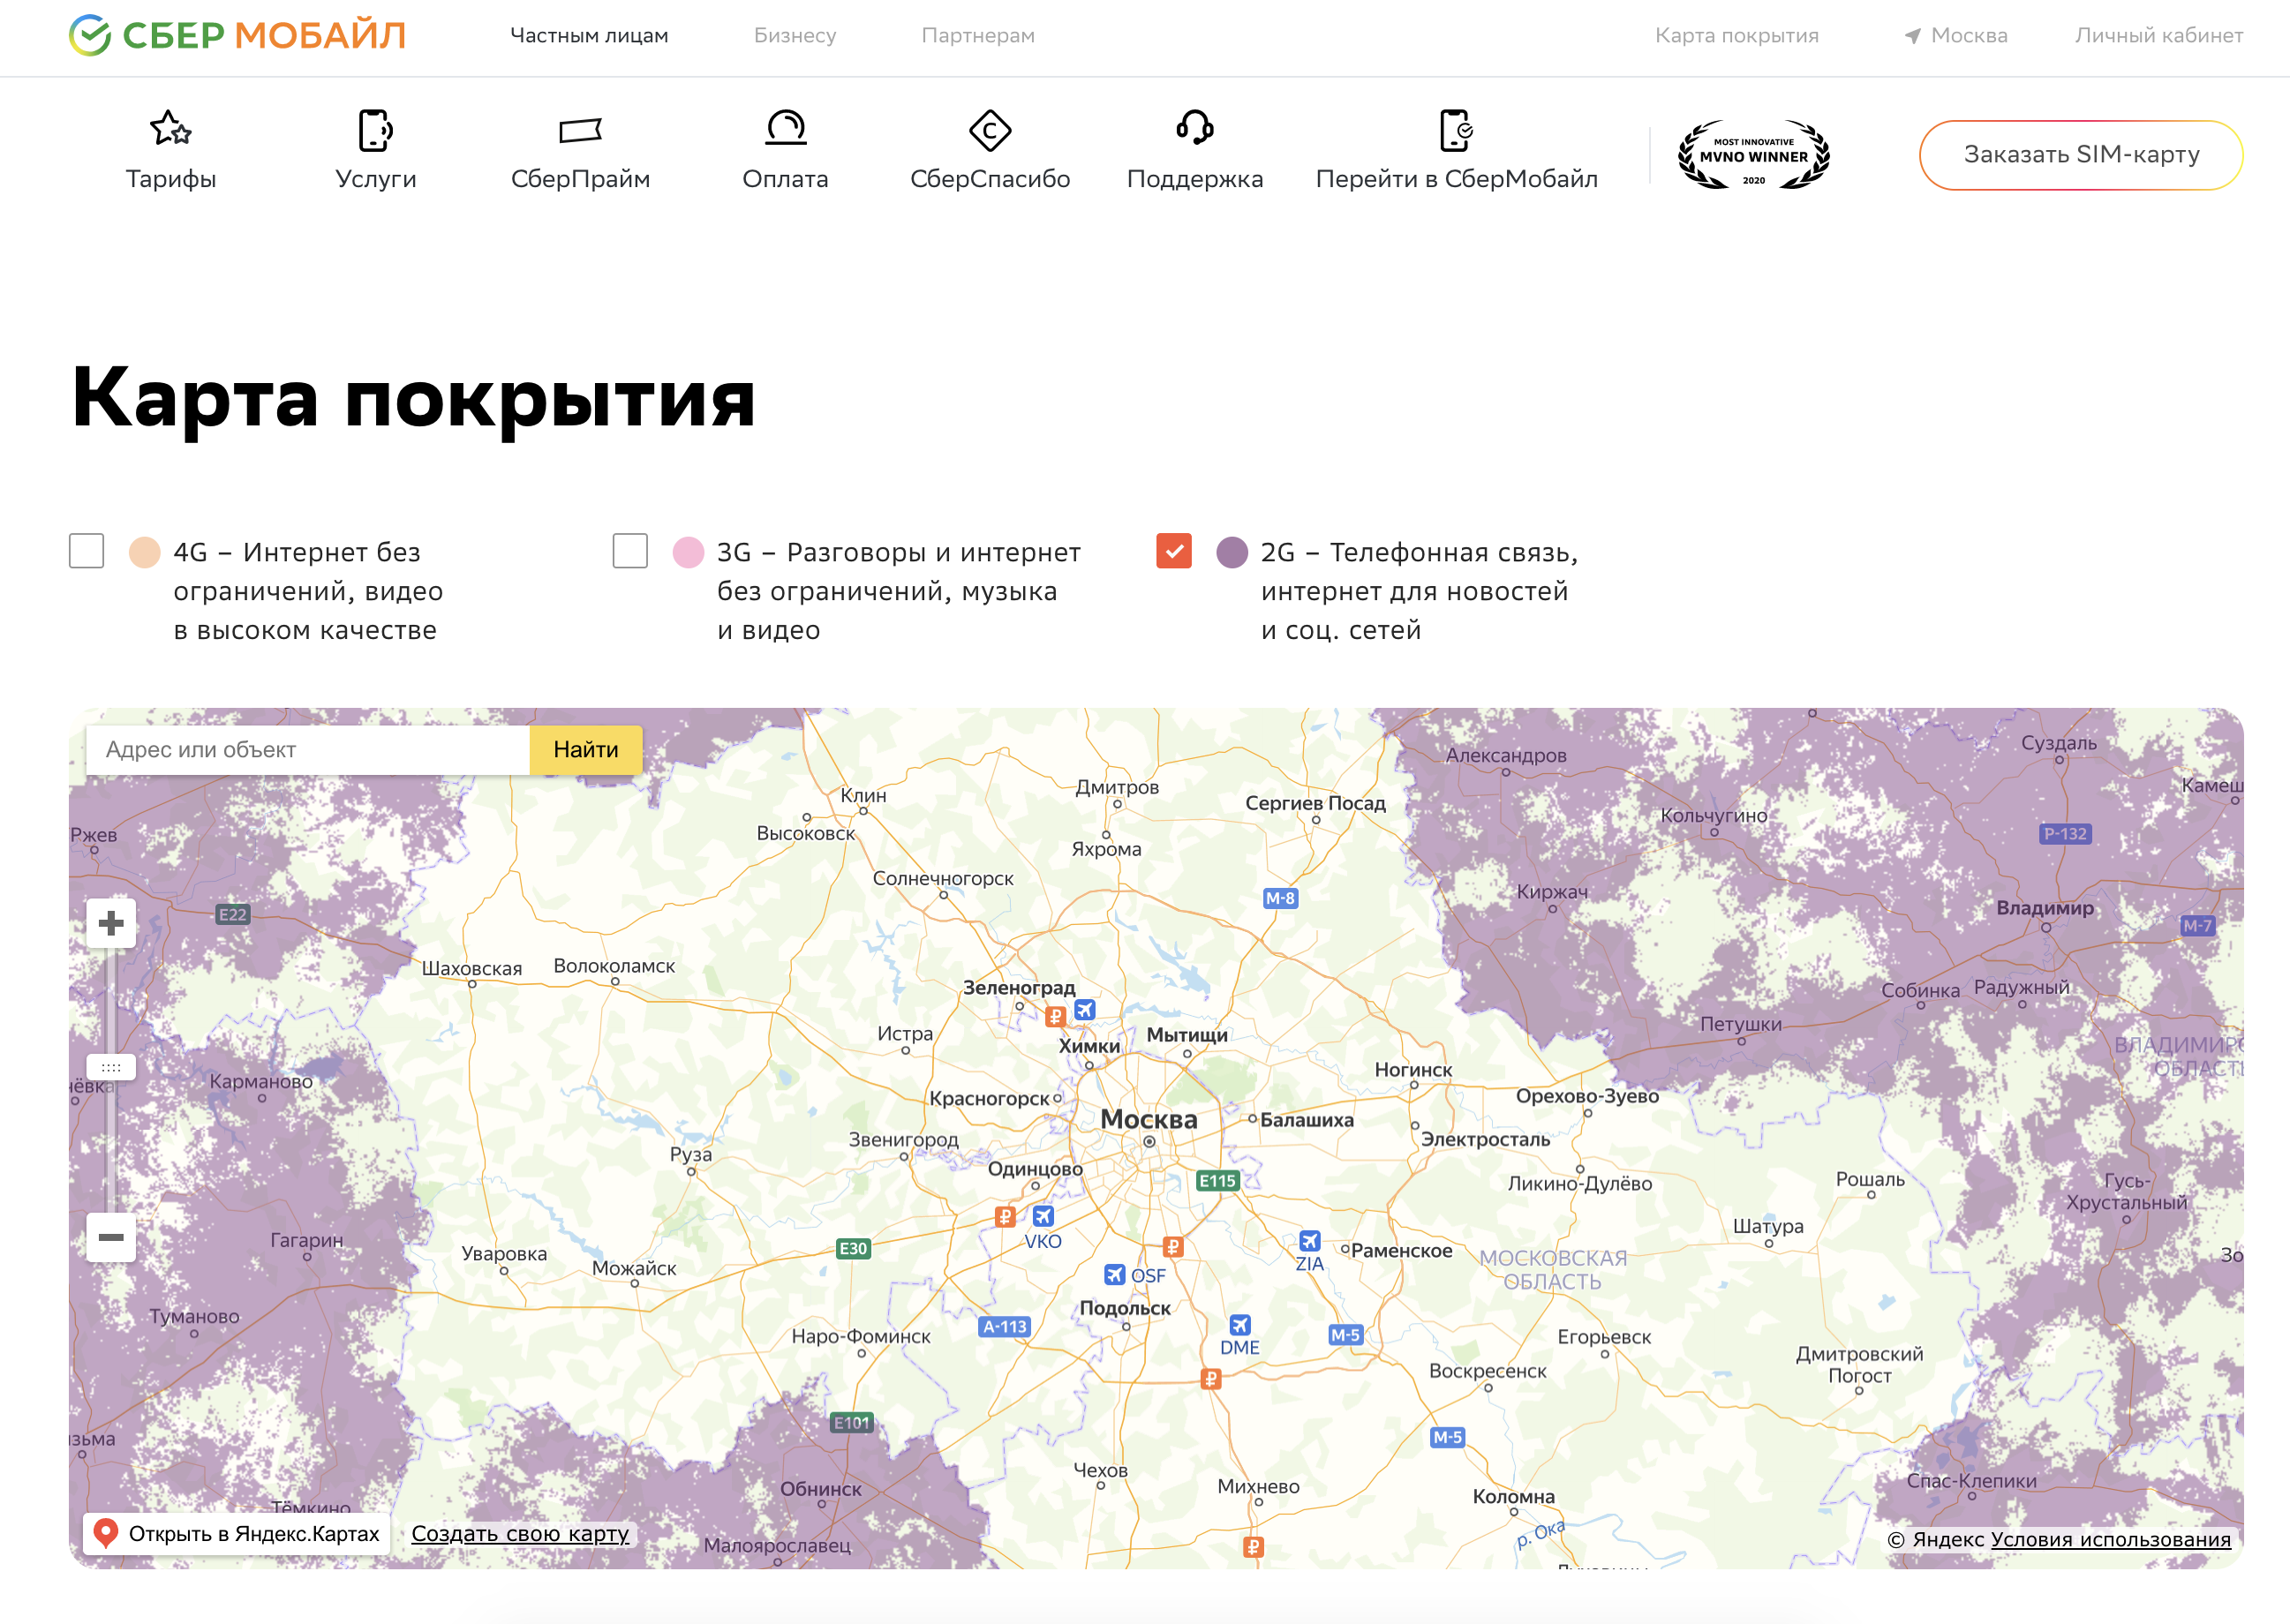Viewport: 2290px width, 1624px height.
Task: Zoom out the map with minus button
Action: [111, 1237]
